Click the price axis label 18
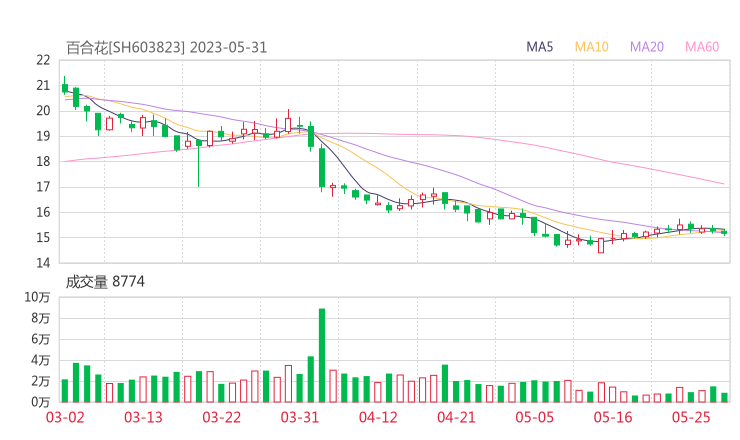Screen dimensions: 740x440 (x=43, y=161)
